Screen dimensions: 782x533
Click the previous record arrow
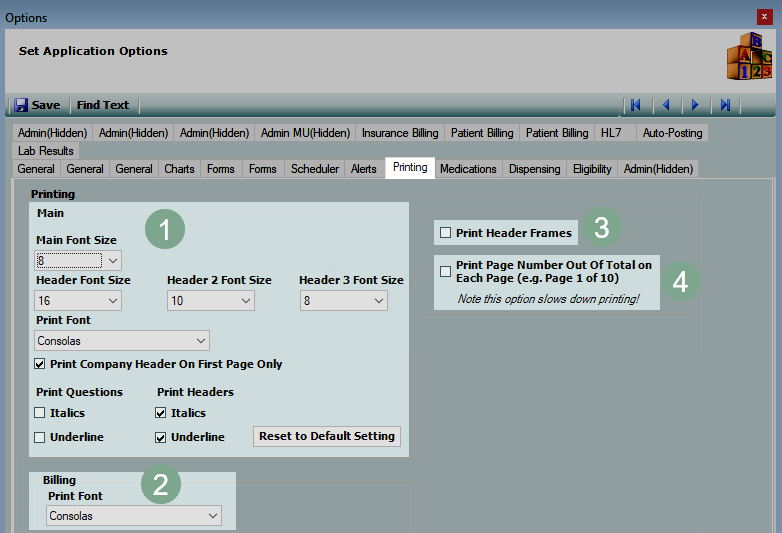pos(665,105)
